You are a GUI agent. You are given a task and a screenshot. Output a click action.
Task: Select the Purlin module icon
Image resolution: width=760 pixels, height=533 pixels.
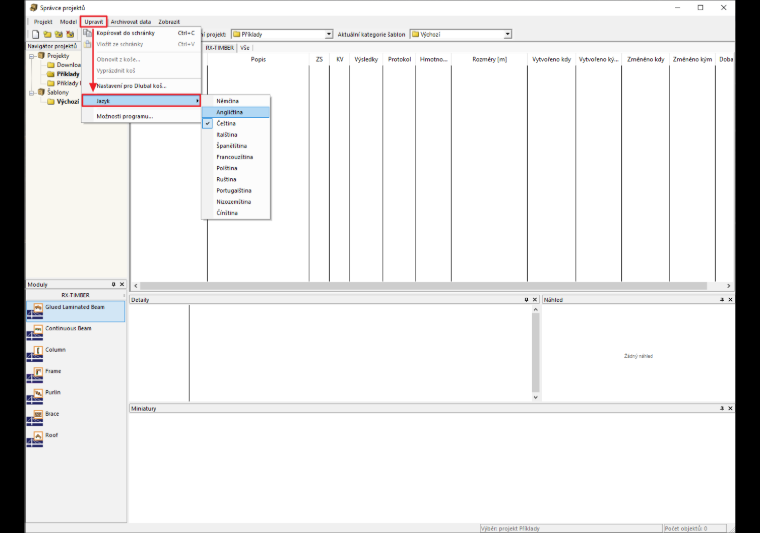click(35, 396)
